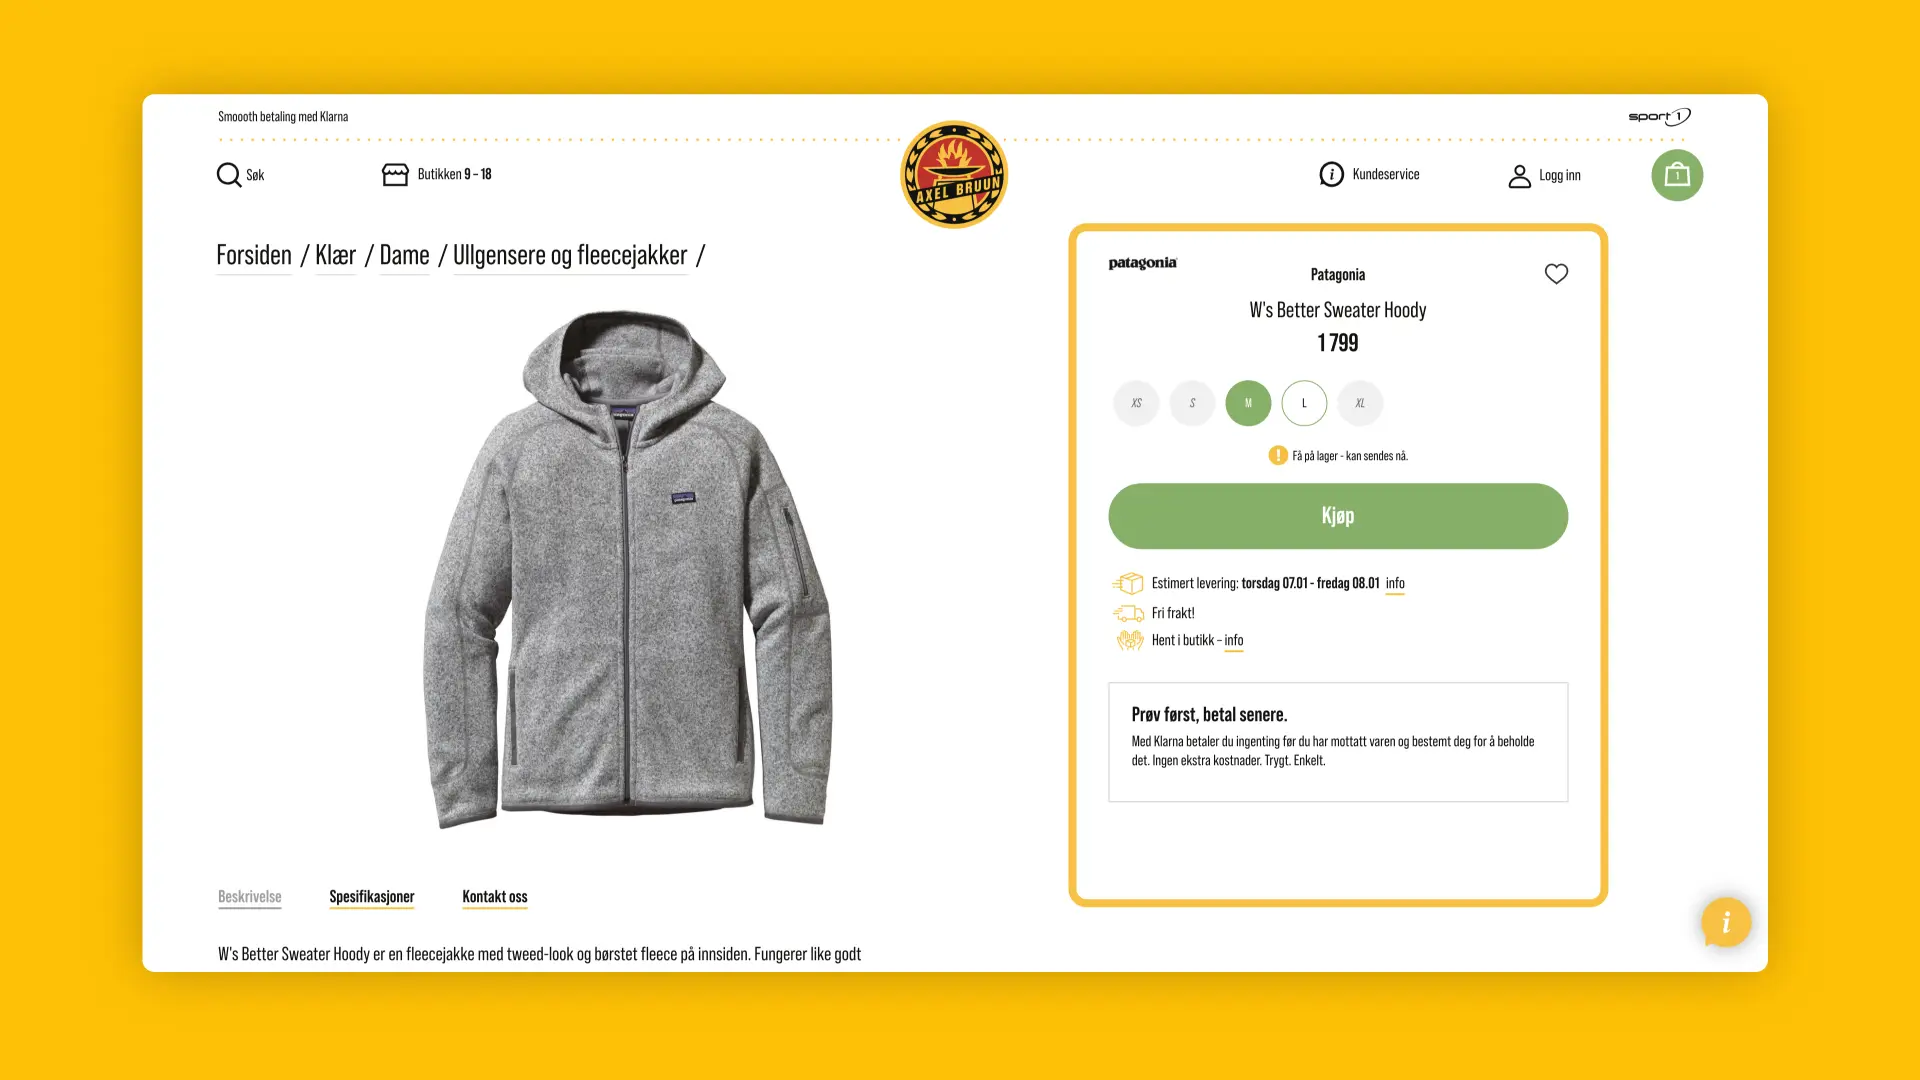Click the Sport 1 logo
Screen dimensions: 1920x1080
(x=1659, y=117)
